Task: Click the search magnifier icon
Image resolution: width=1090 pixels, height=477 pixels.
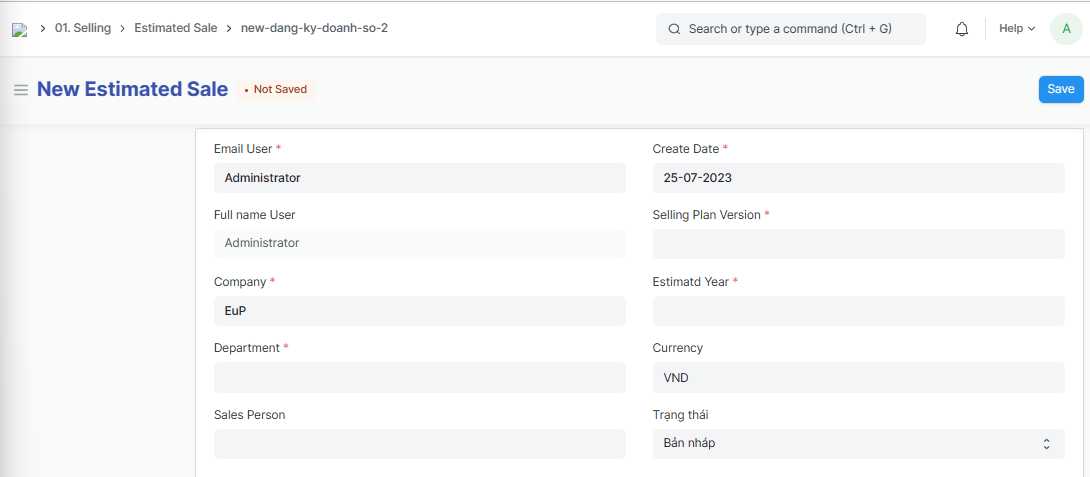Action: point(674,29)
